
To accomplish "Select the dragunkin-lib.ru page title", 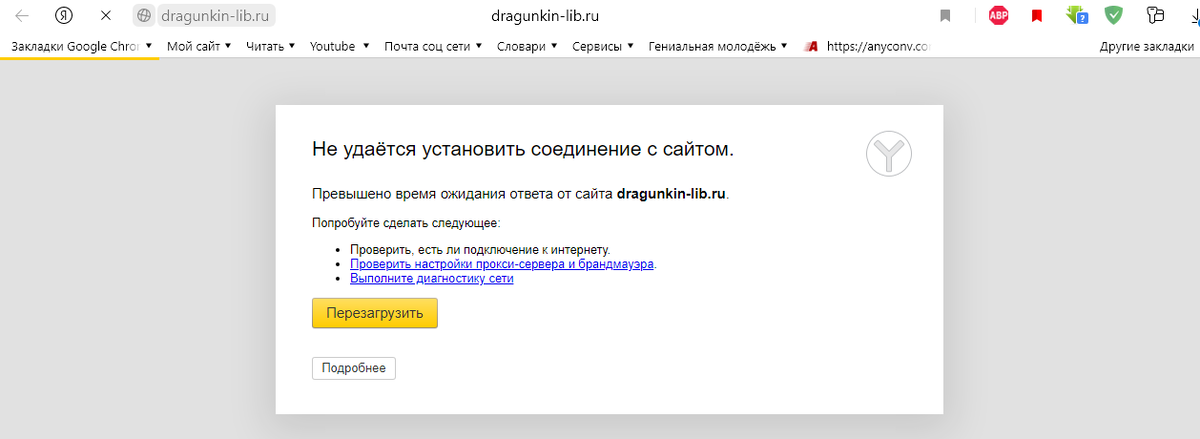I will pyautogui.click(x=547, y=16).
